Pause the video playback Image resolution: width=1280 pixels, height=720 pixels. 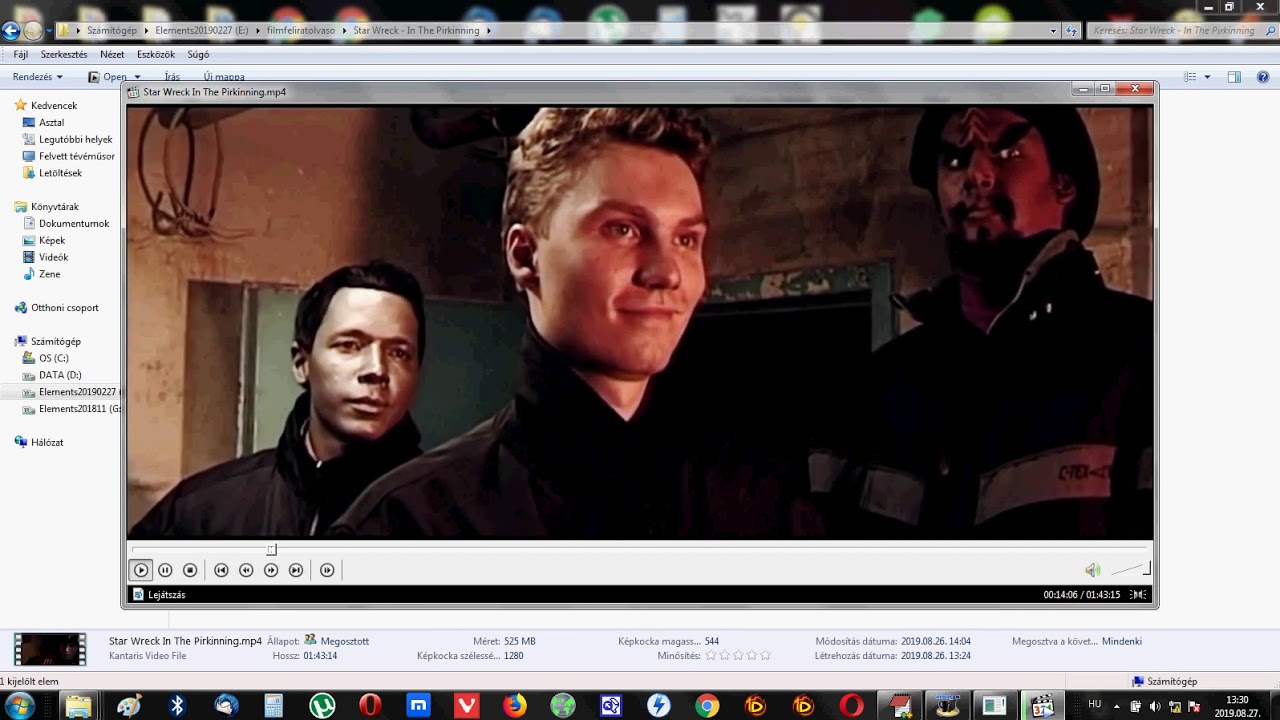(165, 570)
